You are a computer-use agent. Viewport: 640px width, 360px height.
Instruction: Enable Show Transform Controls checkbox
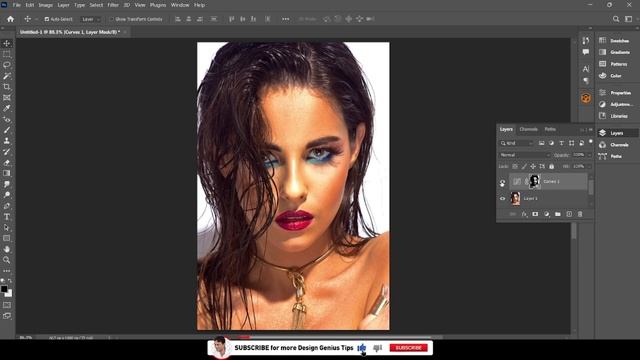pos(111,19)
